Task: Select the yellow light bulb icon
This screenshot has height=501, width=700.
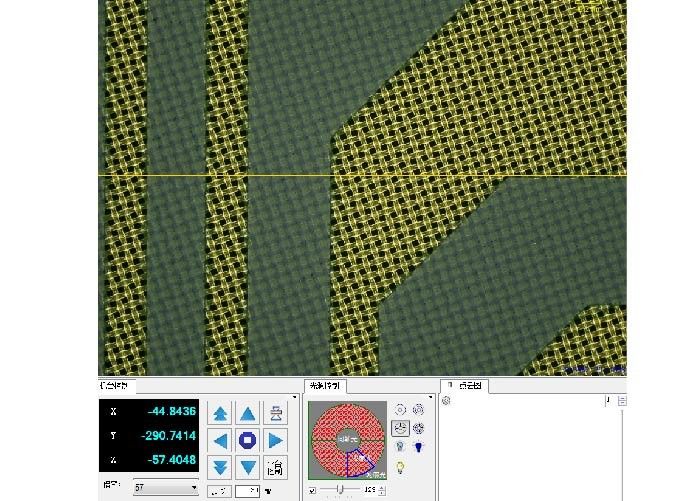Action: click(x=400, y=466)
